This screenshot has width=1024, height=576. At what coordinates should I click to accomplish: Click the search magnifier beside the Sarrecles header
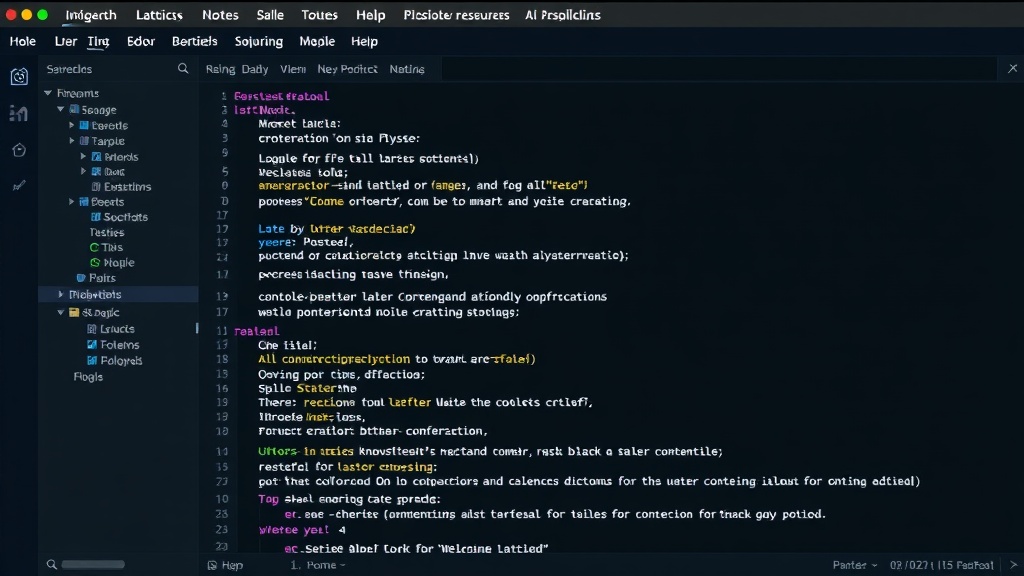click(x=183, y=69)
